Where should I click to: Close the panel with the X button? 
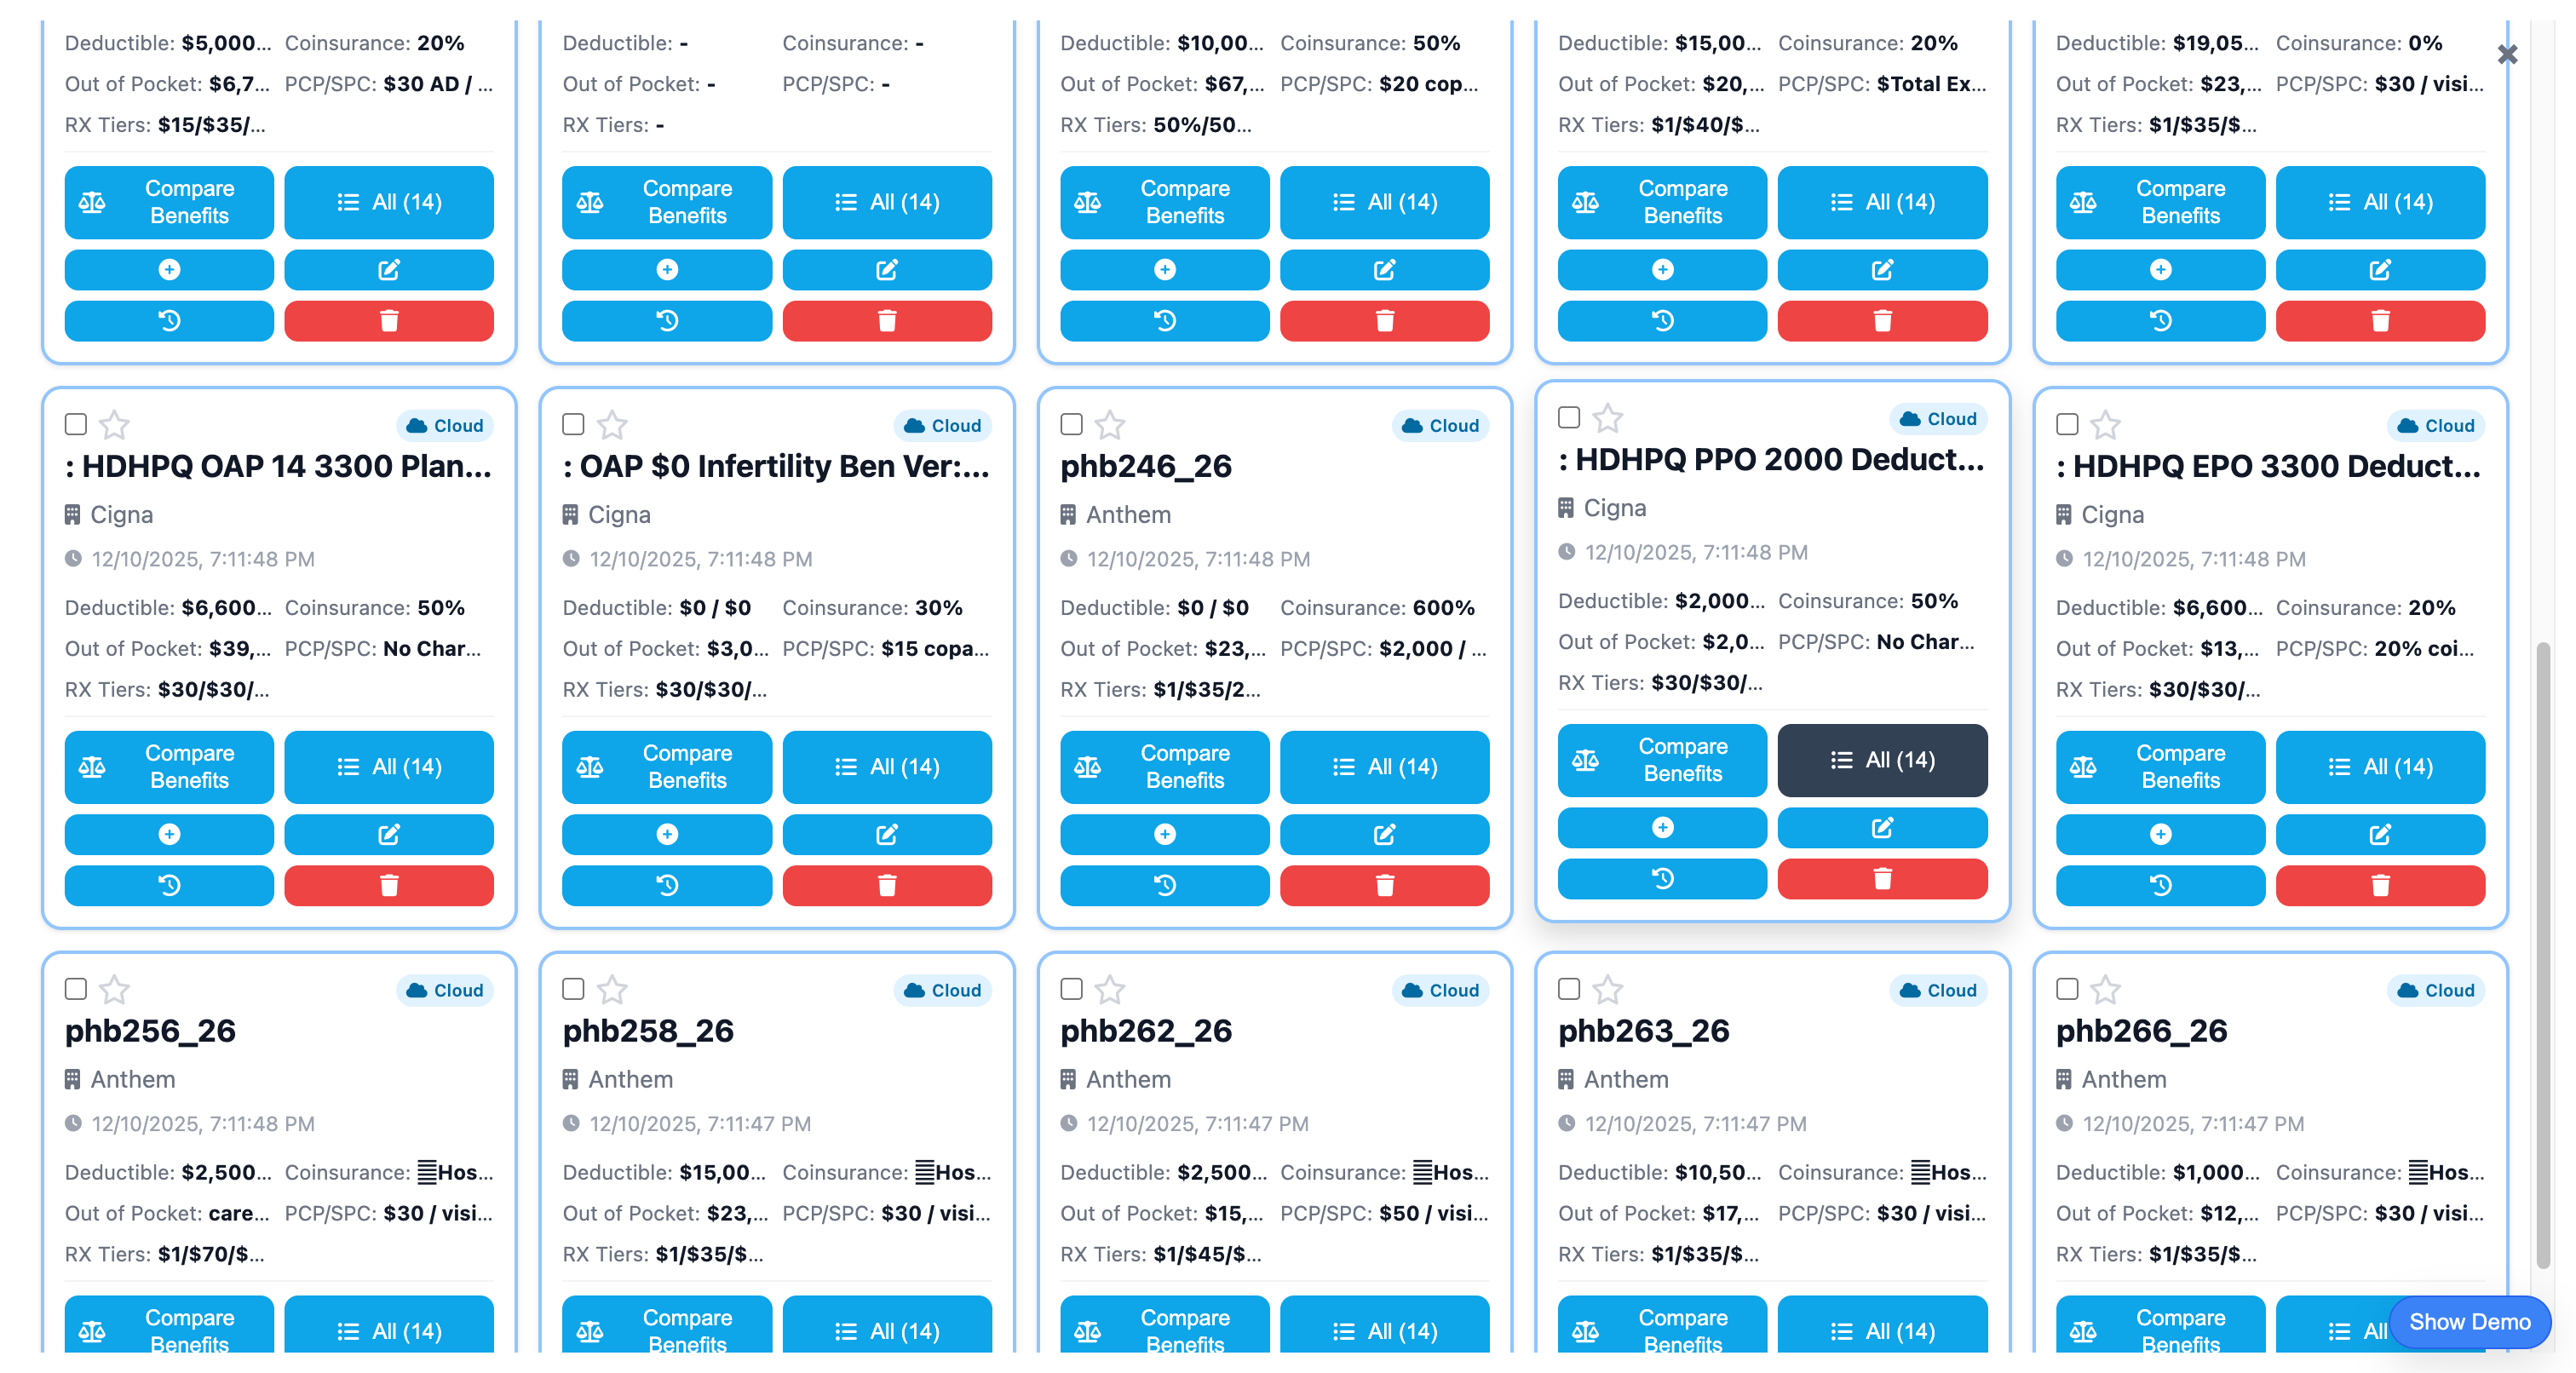pos(2507,54)
